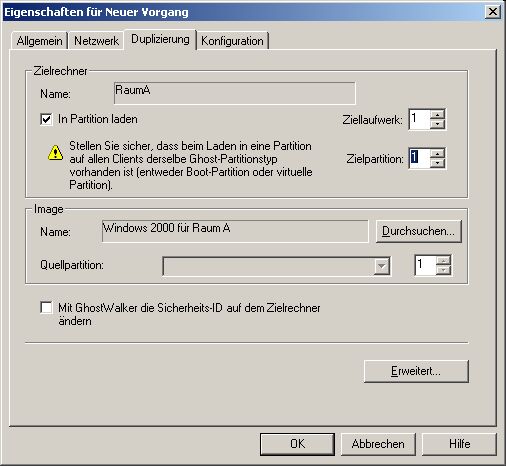Click the Durchsuchen... button
506x466 pixels.
pyautogui.click(x=418, y=231)
